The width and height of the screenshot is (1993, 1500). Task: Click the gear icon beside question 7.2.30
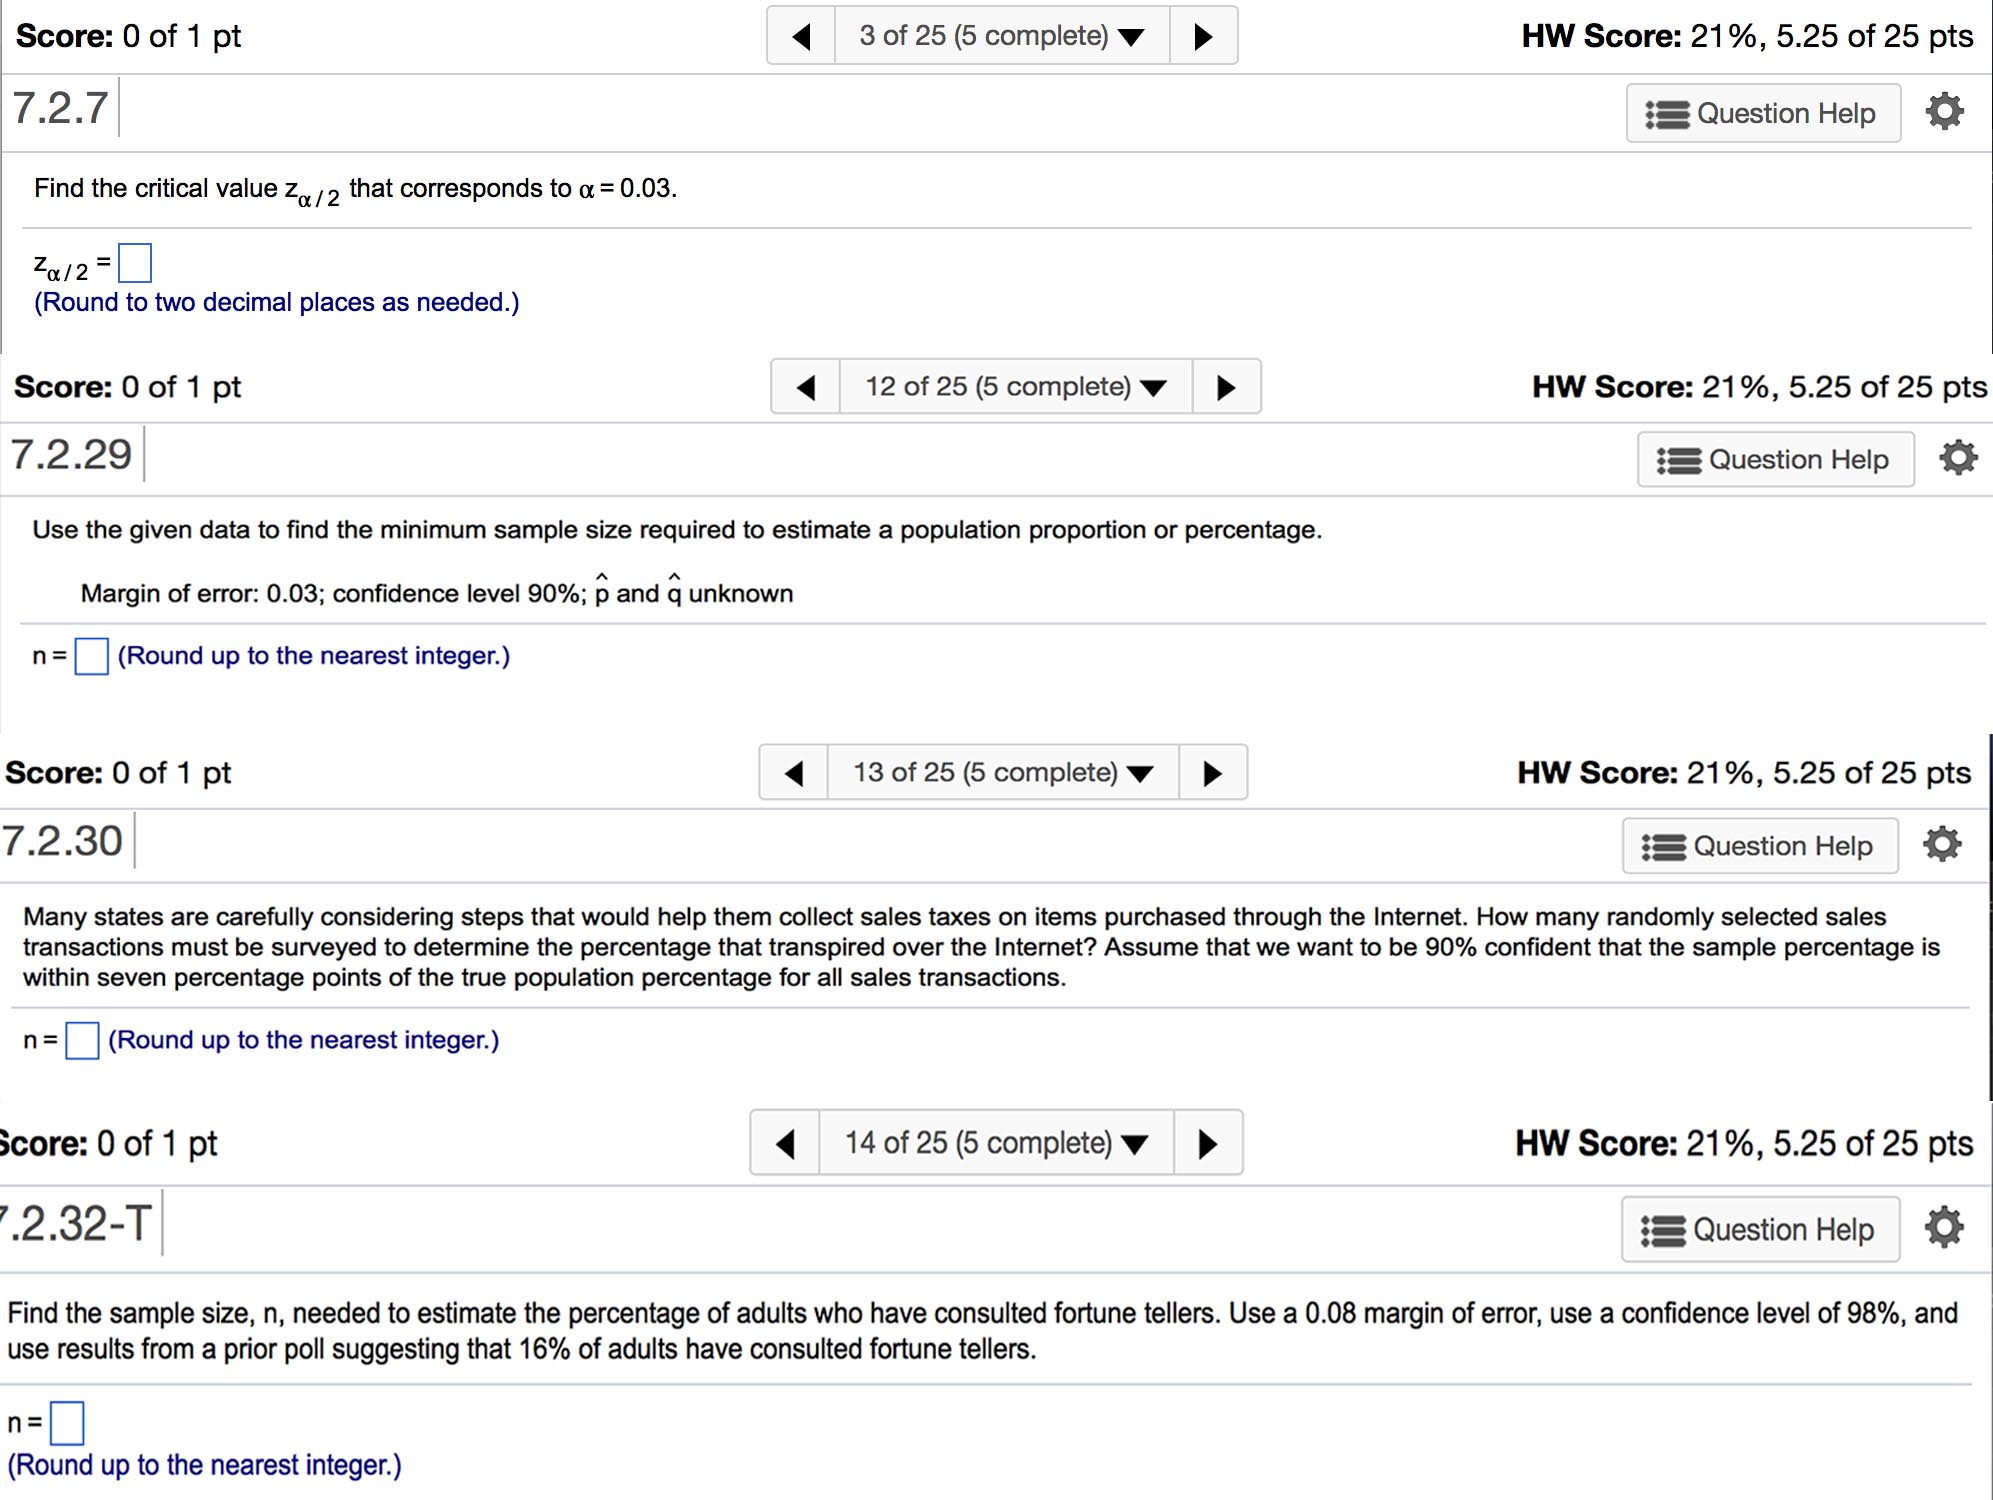[x=1941, y=844]
